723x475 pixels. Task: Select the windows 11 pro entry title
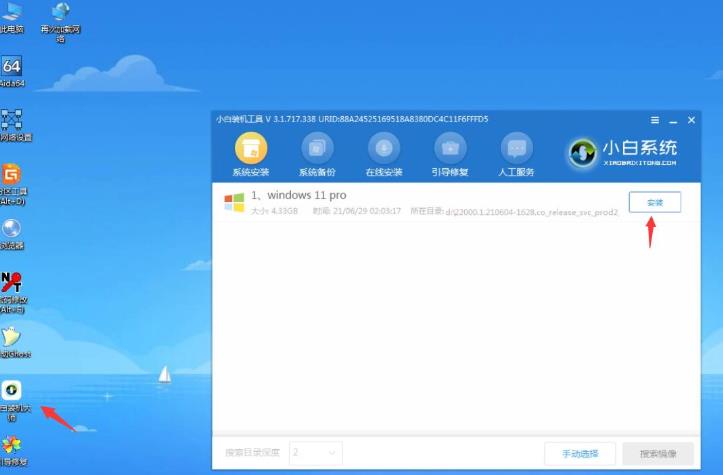(299, 195)
